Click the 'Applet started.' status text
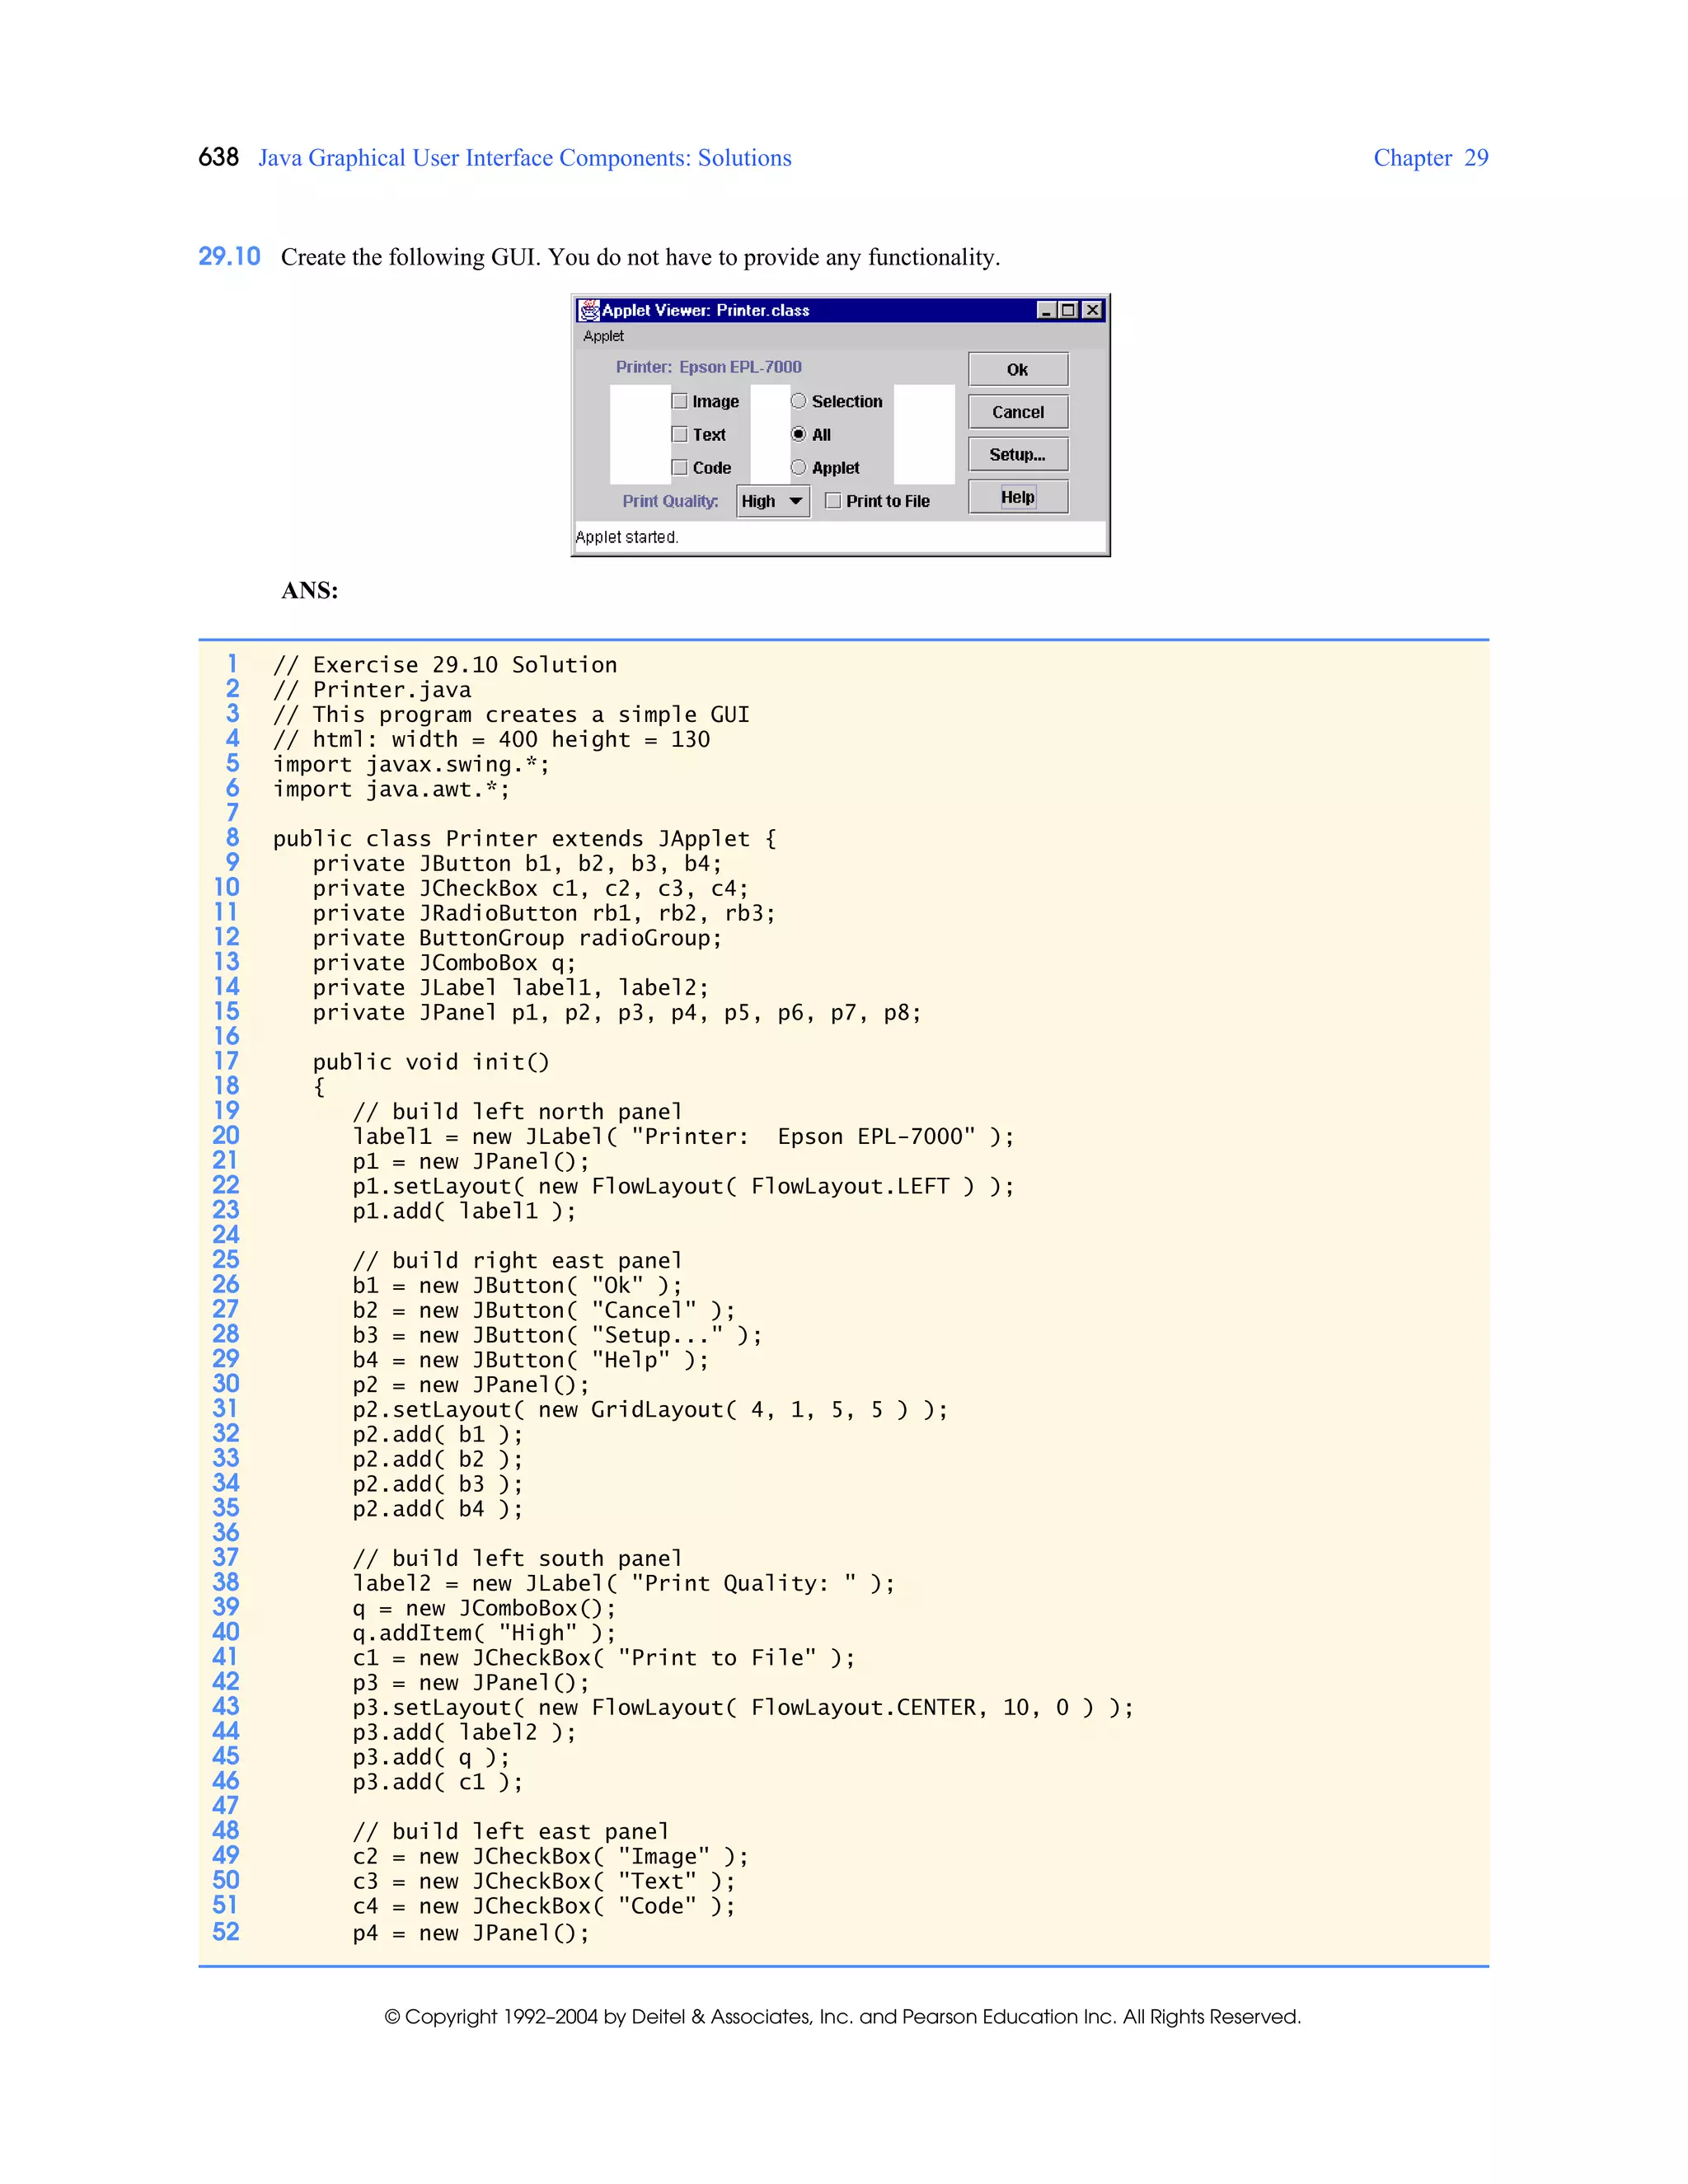The width and height of the screenshot is (1688, 2184). click(x=627, y=537)
